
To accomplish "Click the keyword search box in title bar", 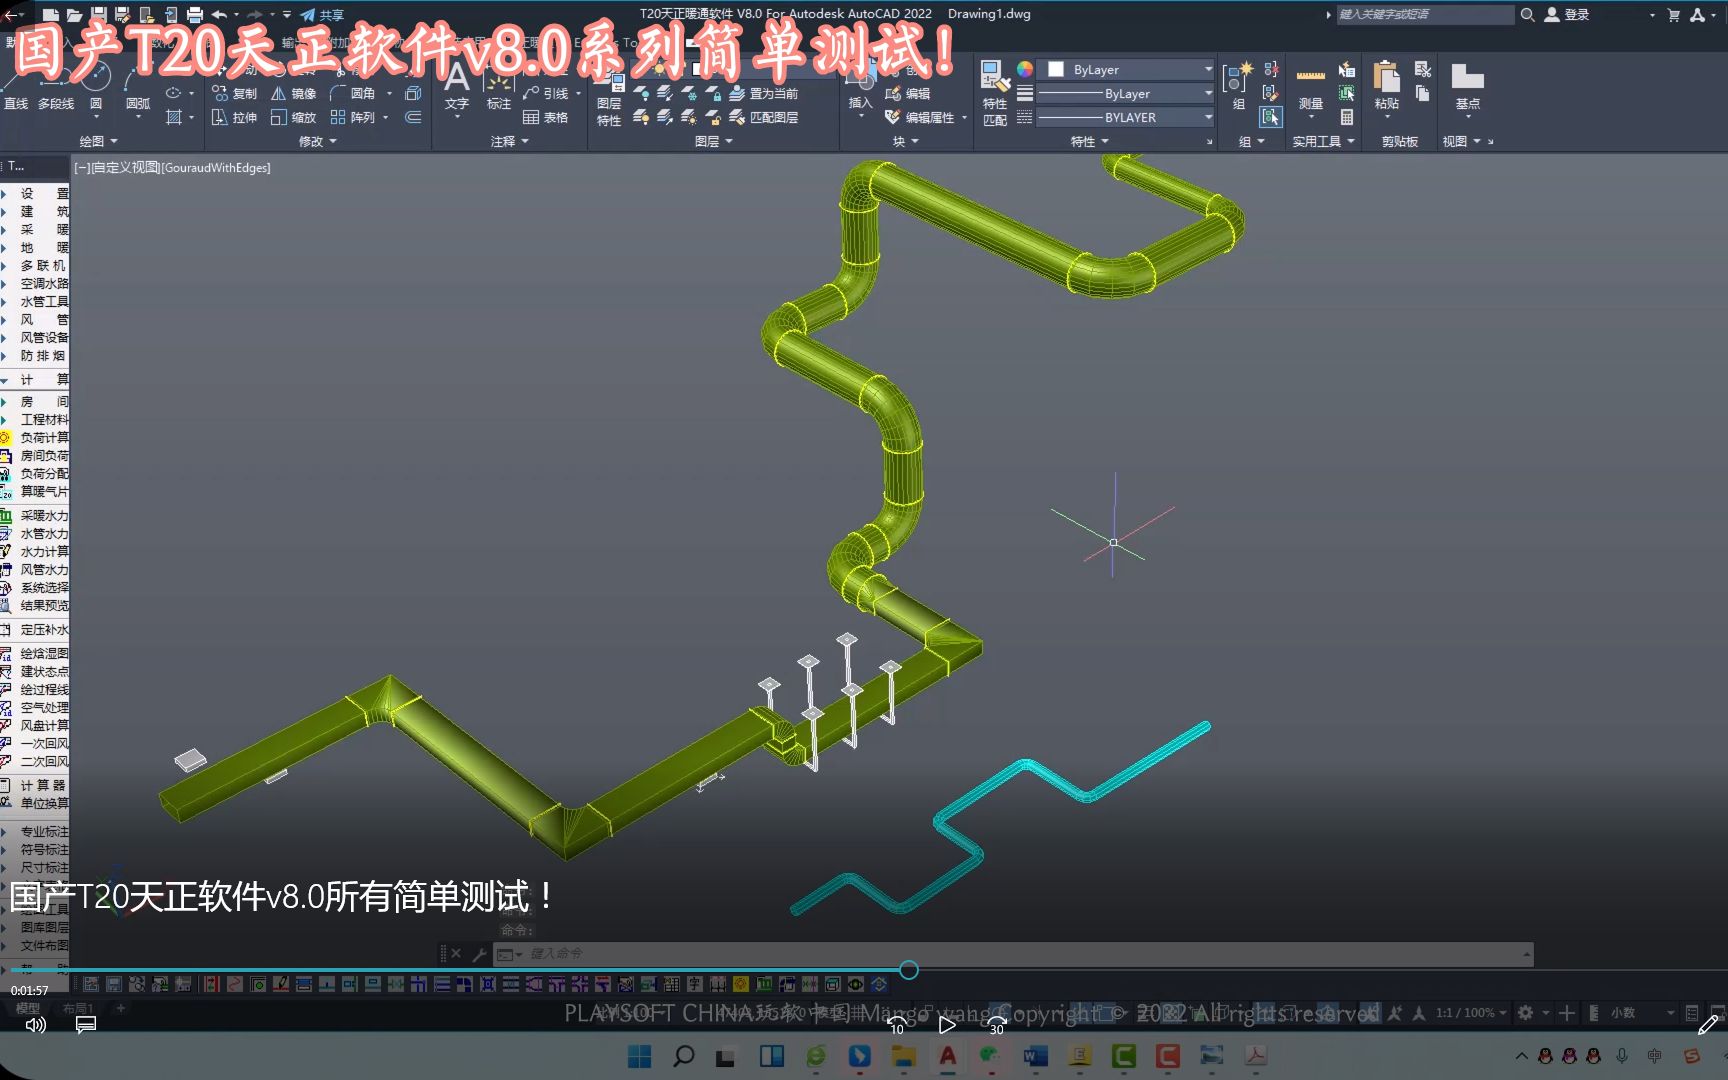I will (x=1424, y=14).
